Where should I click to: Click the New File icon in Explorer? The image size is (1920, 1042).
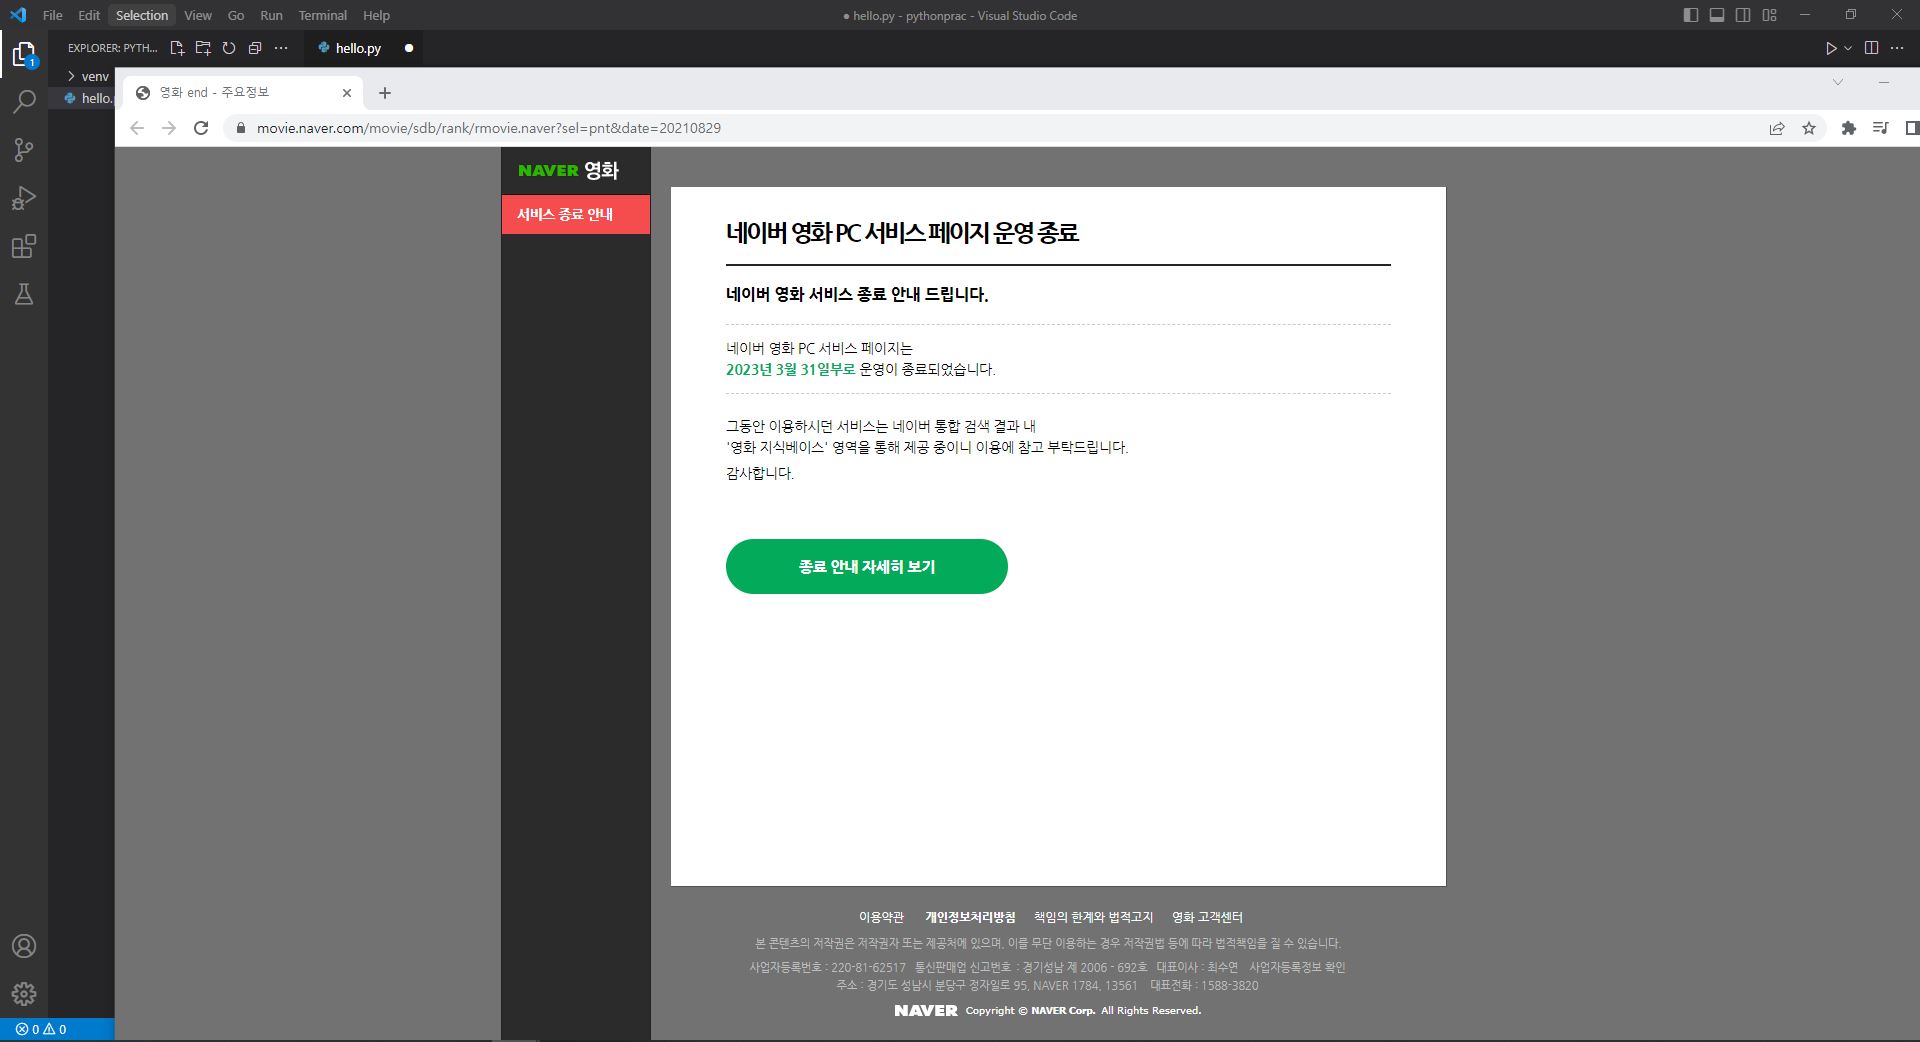click(x=177, y=48)
